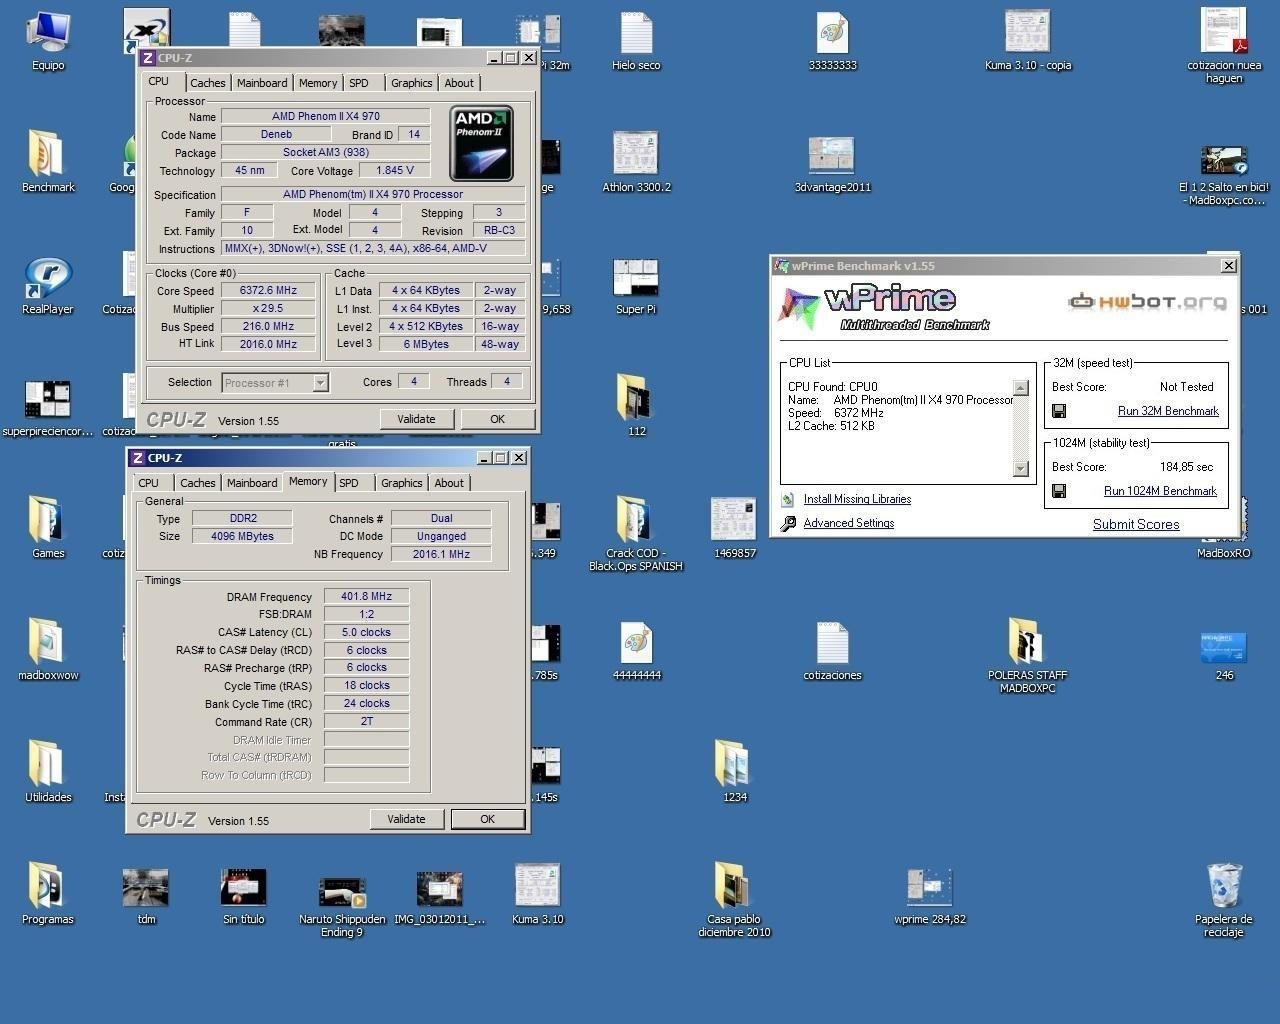
Task: Open the Games folder icon
Action: [x=47, y=527]
